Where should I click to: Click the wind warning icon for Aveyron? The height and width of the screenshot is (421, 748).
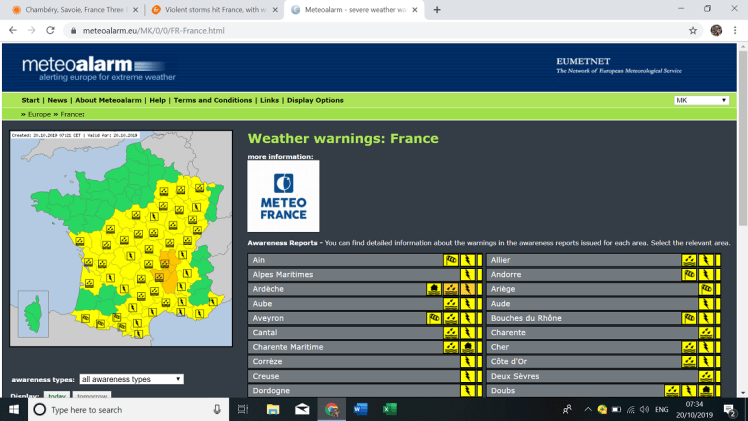pos(434,318)
